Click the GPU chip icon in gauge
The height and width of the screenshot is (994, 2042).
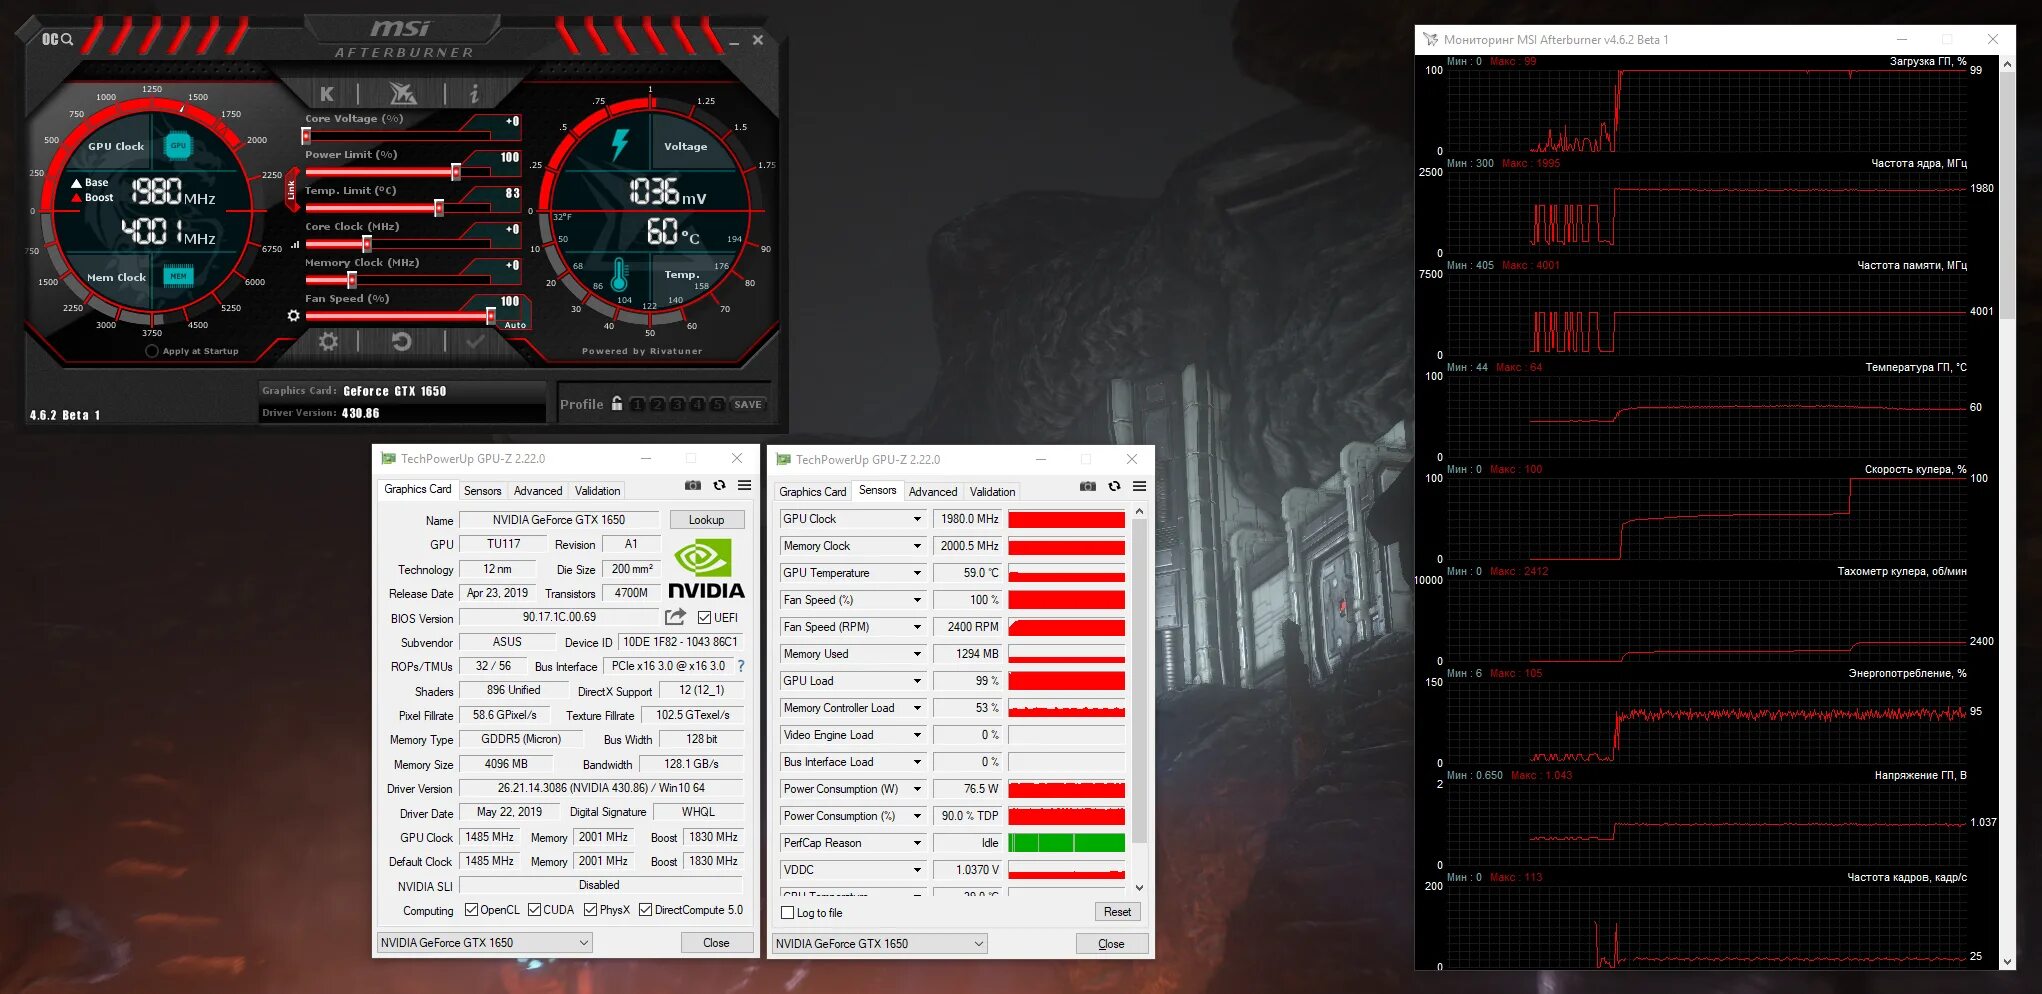(178, 146)
